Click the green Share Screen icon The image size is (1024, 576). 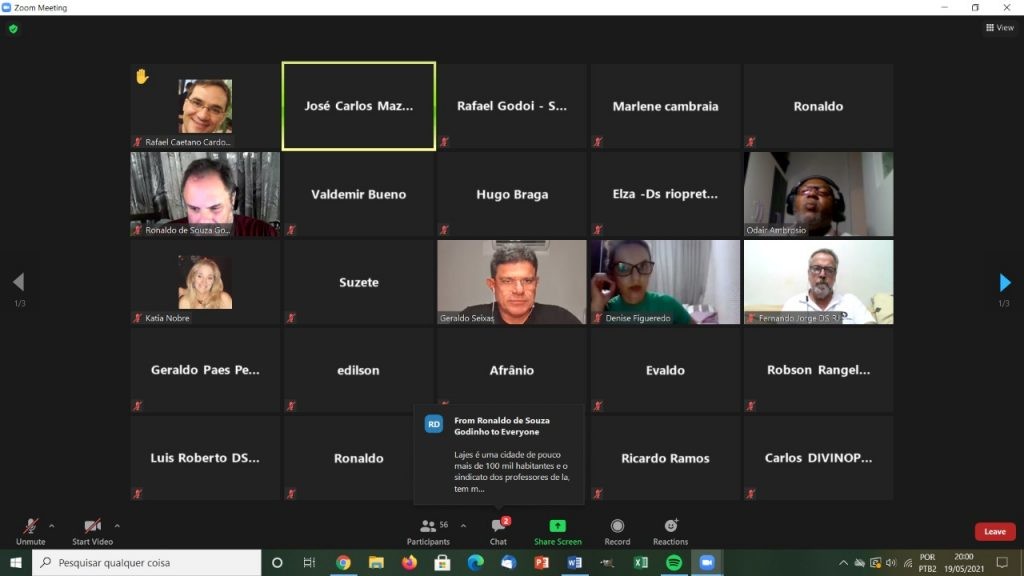pos(557,529)
